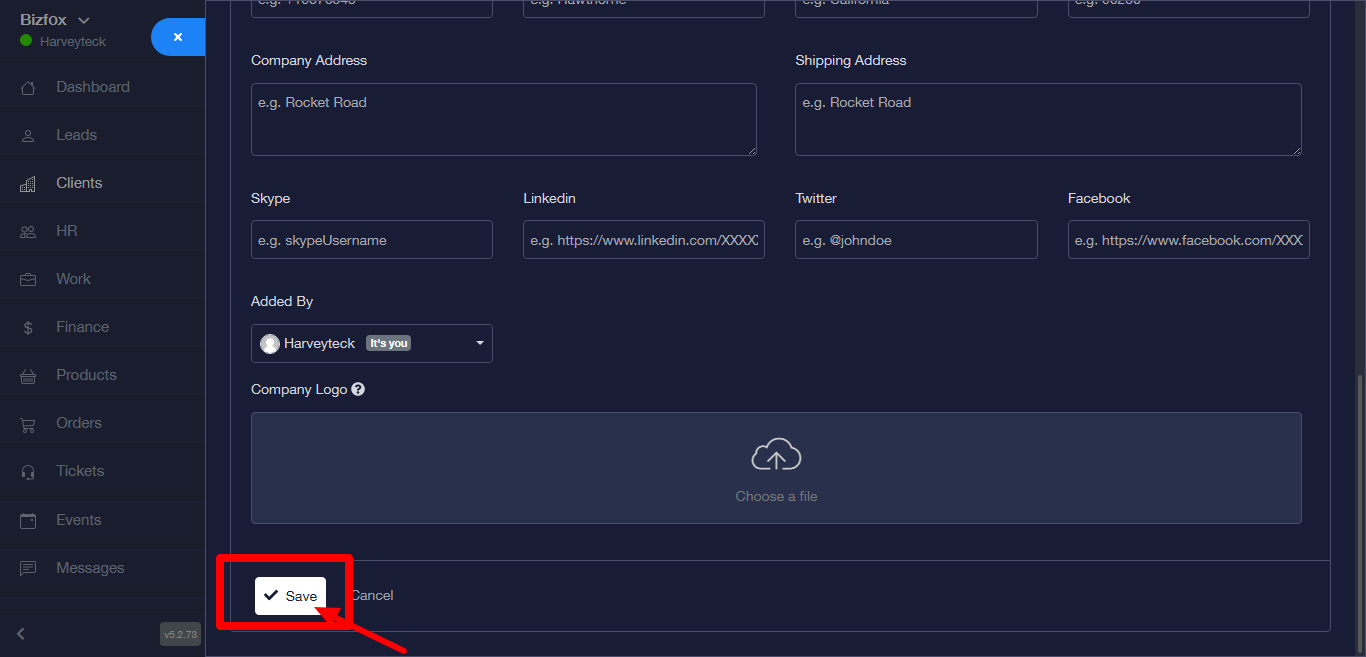The height and width of the screenshot is (657, 1366).
Task: Open the Products menu item
Action: tap(86, 375)
